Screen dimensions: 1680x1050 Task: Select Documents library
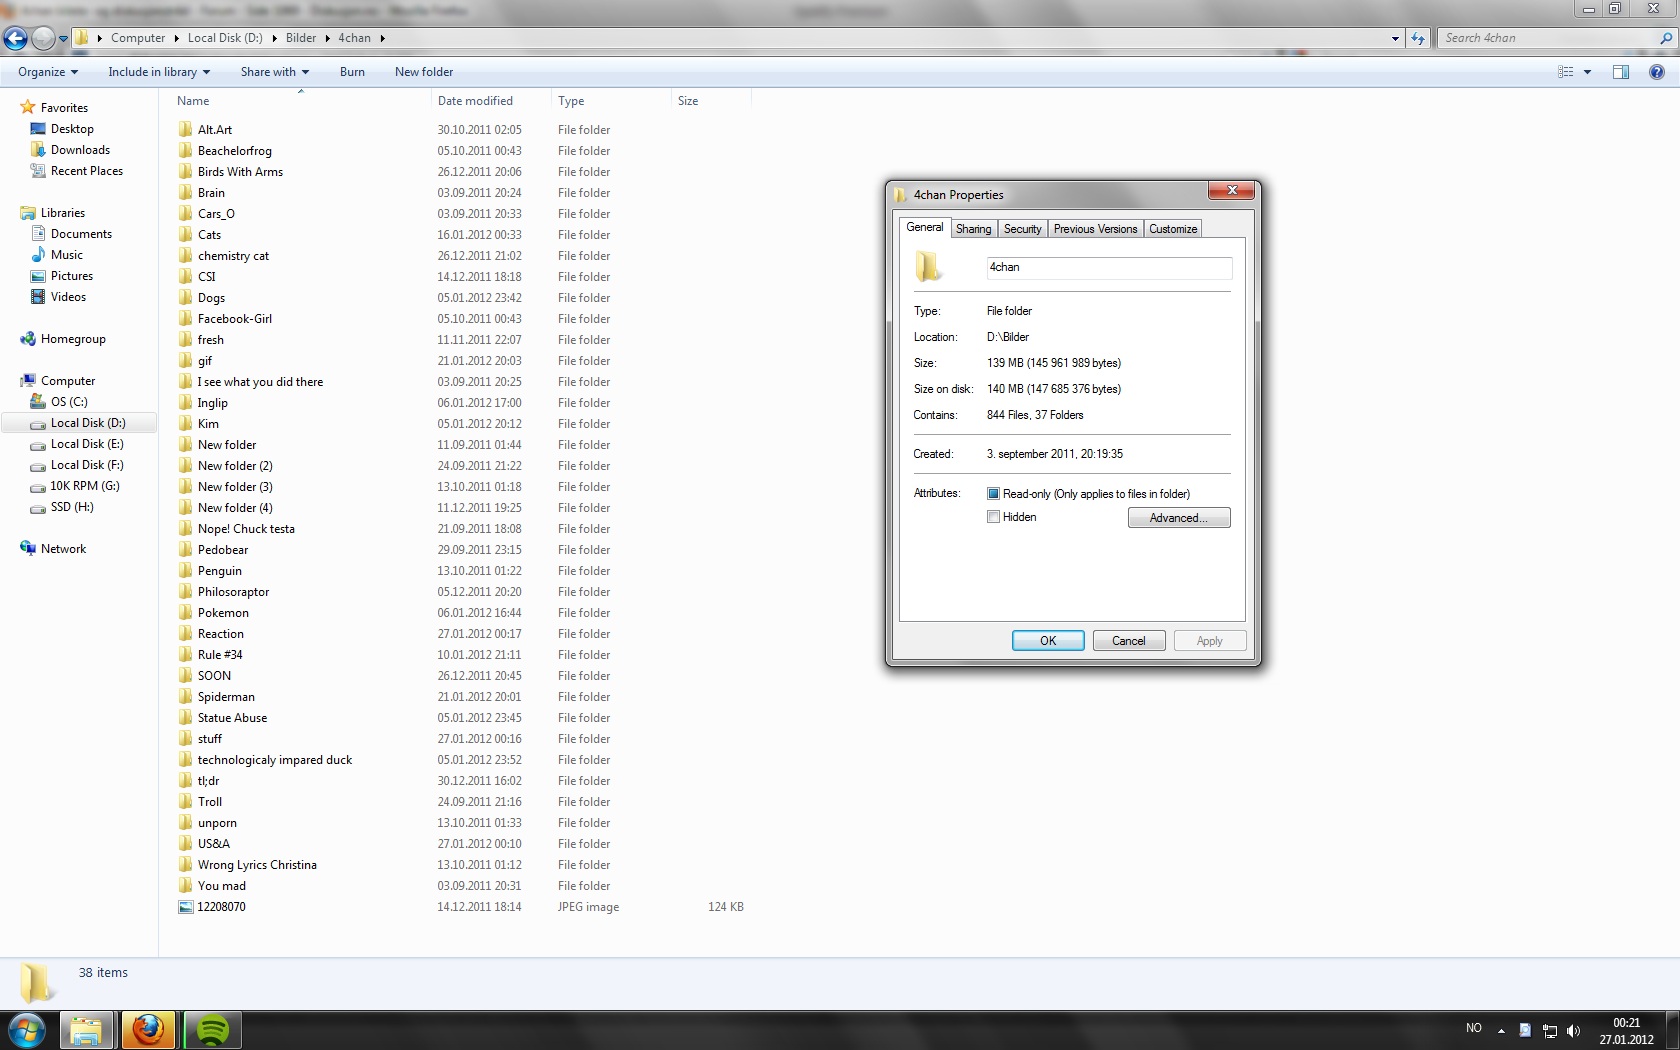tap(81, 234)
